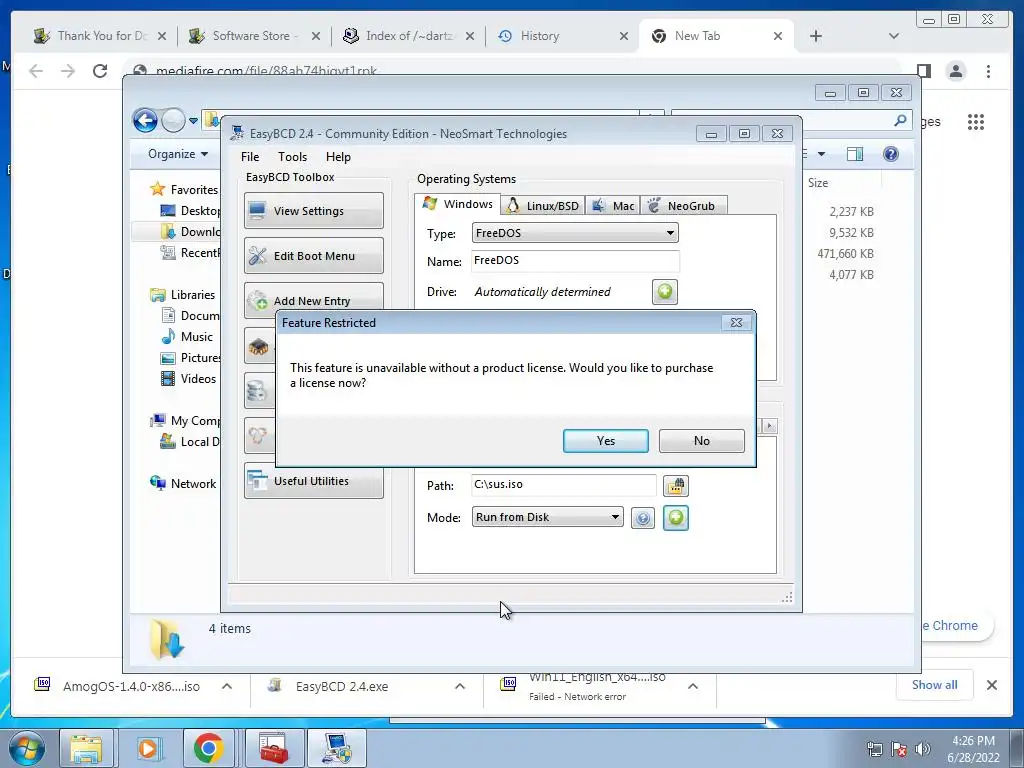Viewport: 1024px width, 768px height.
Task: Reload the page in Chrome
Action: click(100, 71)
